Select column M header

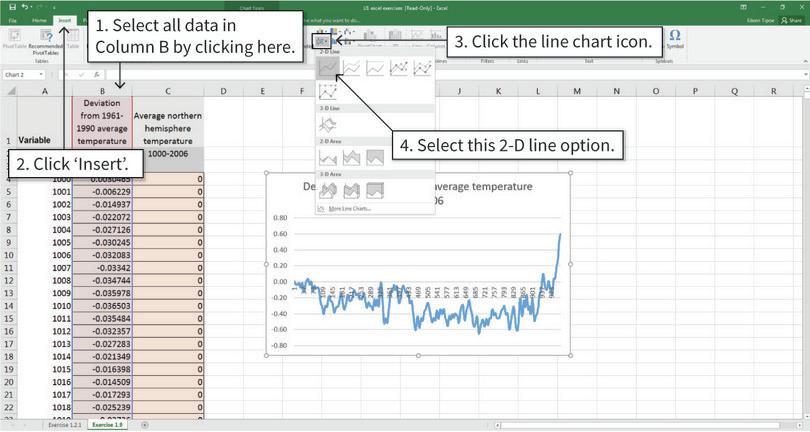pyautogui.click(x=577, y=91)
